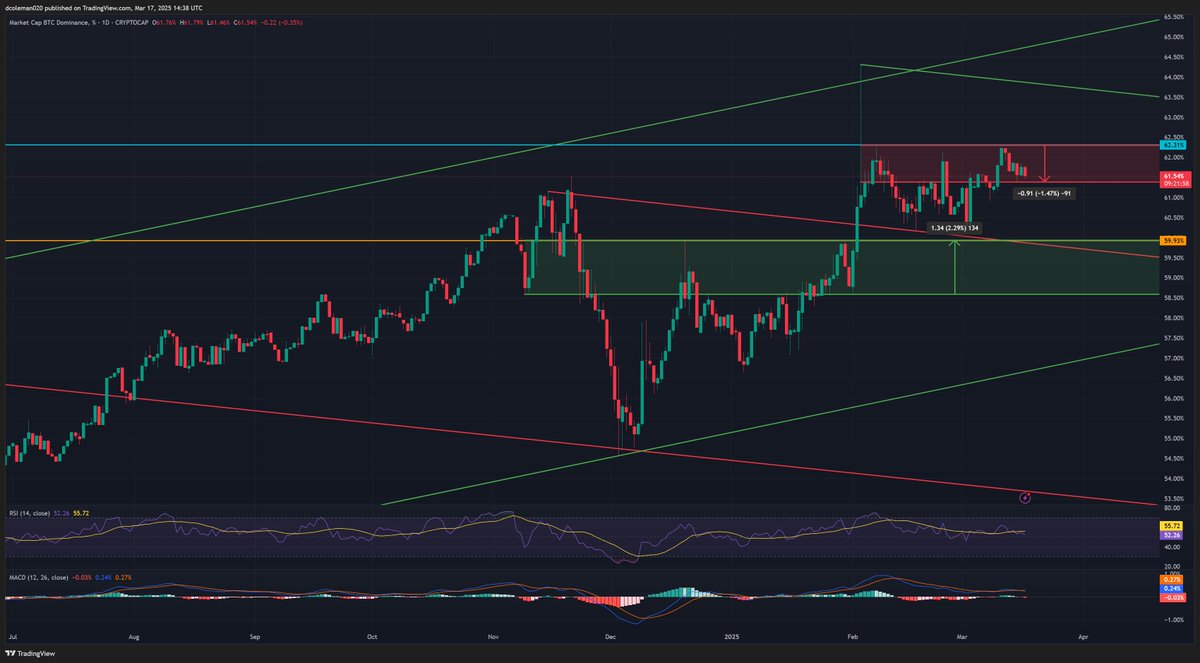
Task: Click the -1.00% MACD scale label
Action: 1173,618
